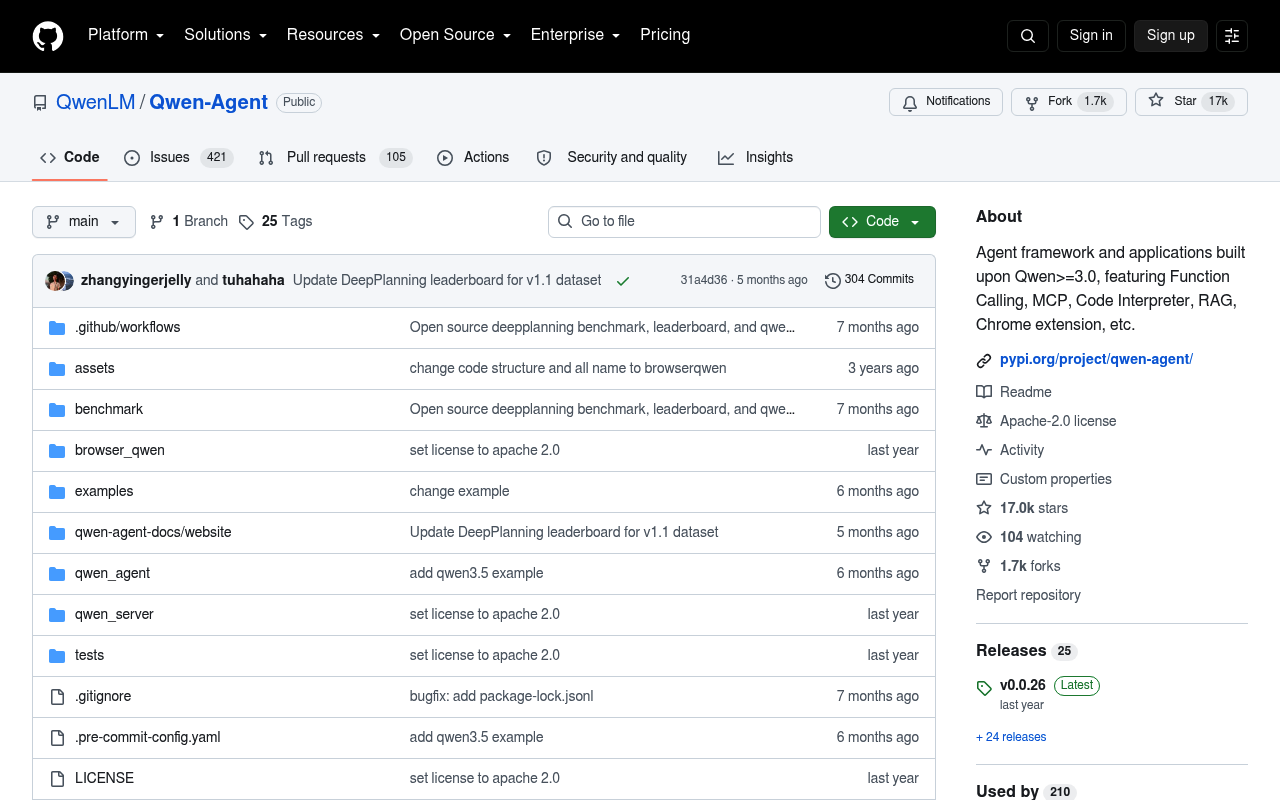Screen dimensions: 1280x800
Task: Open the Pull requests tab
Action: pyautogui.click(x=335, y=158)
